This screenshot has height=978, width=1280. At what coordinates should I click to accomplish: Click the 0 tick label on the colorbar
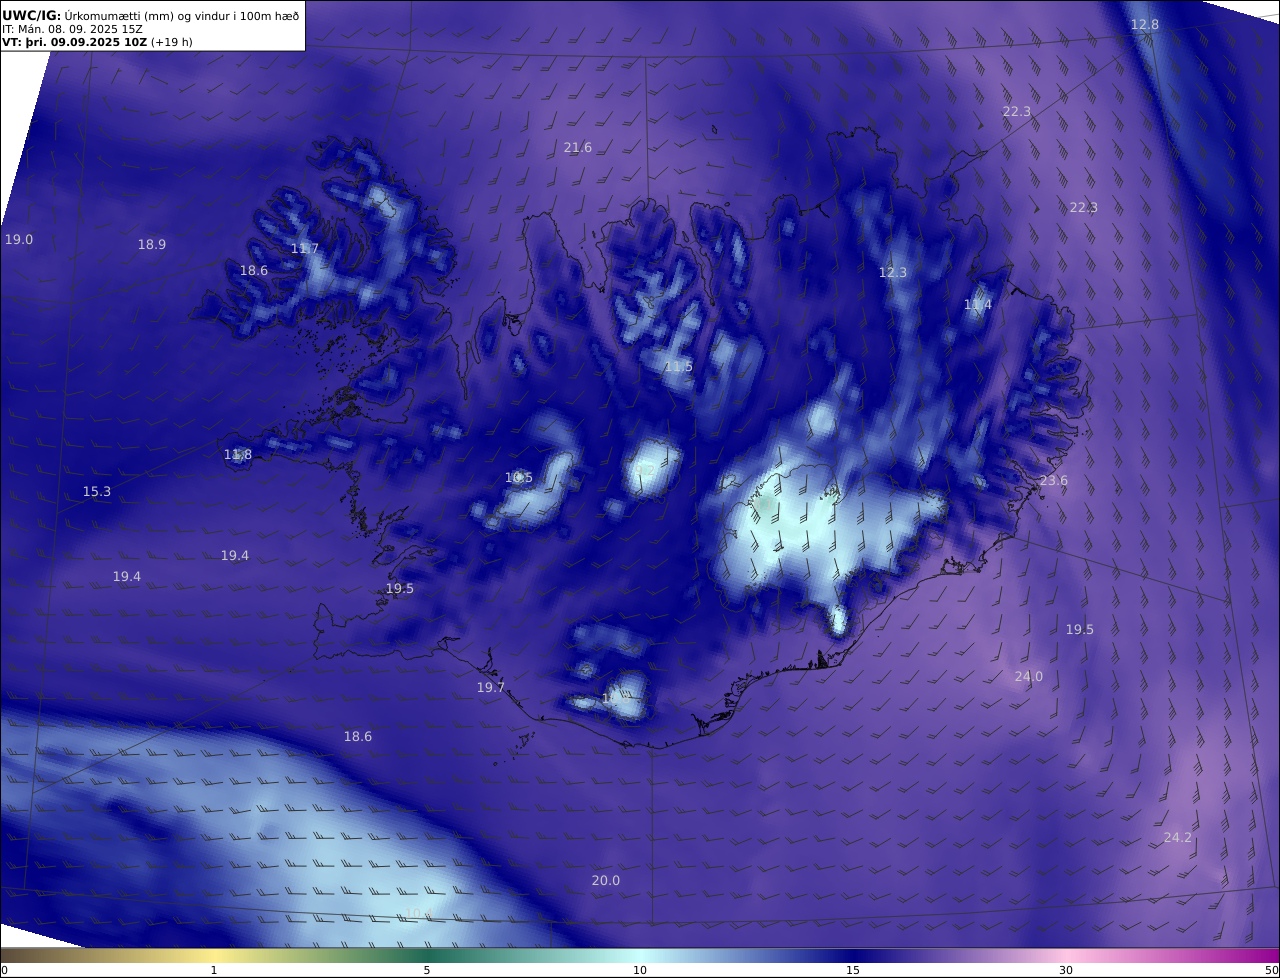pyautogui.click(x=4, y=970)
